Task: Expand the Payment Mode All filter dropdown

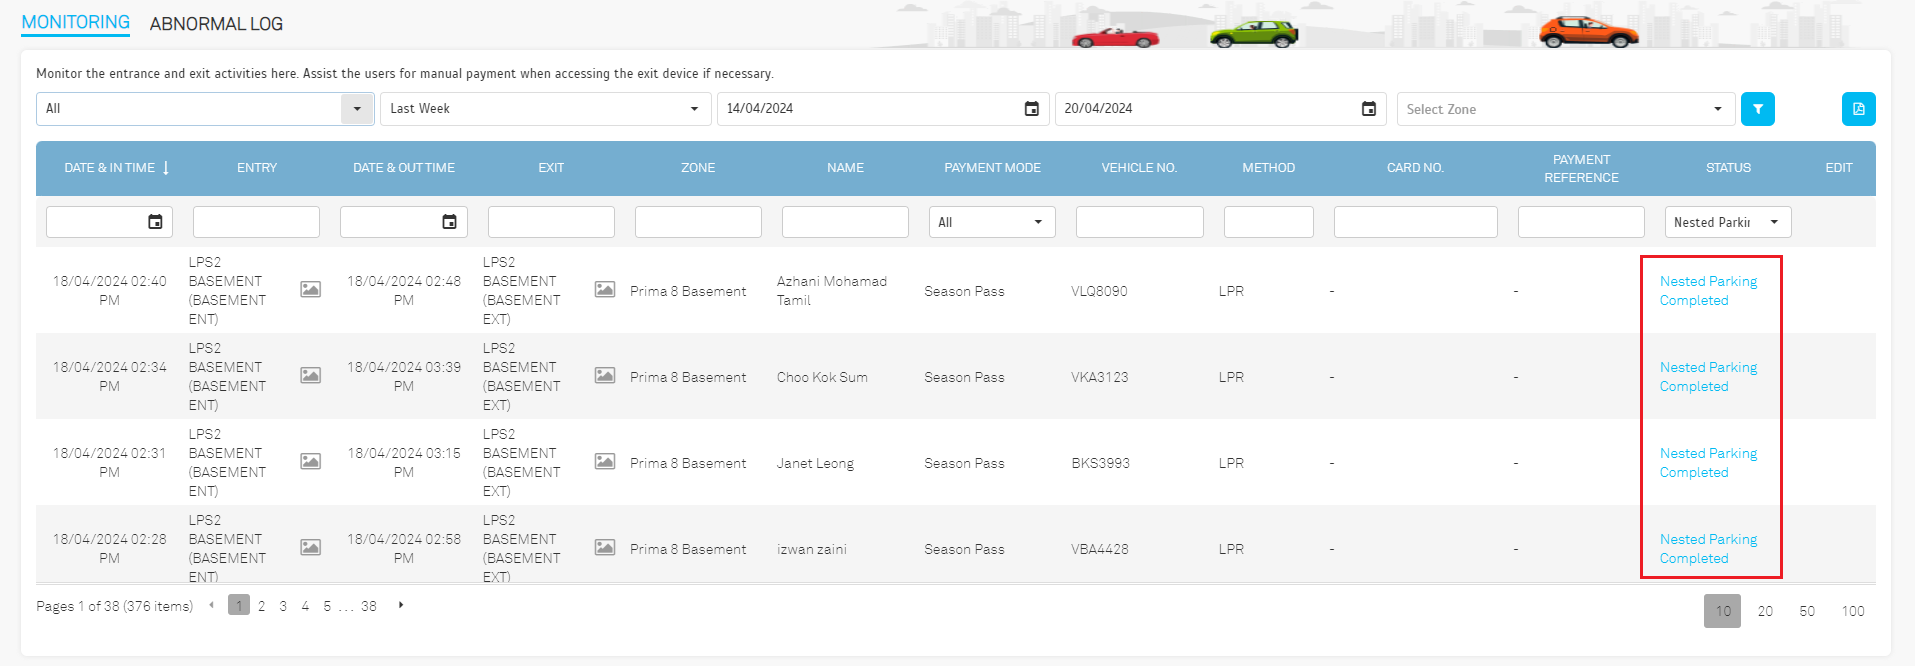Action: pyautogui.click(x=1037, y=222)
